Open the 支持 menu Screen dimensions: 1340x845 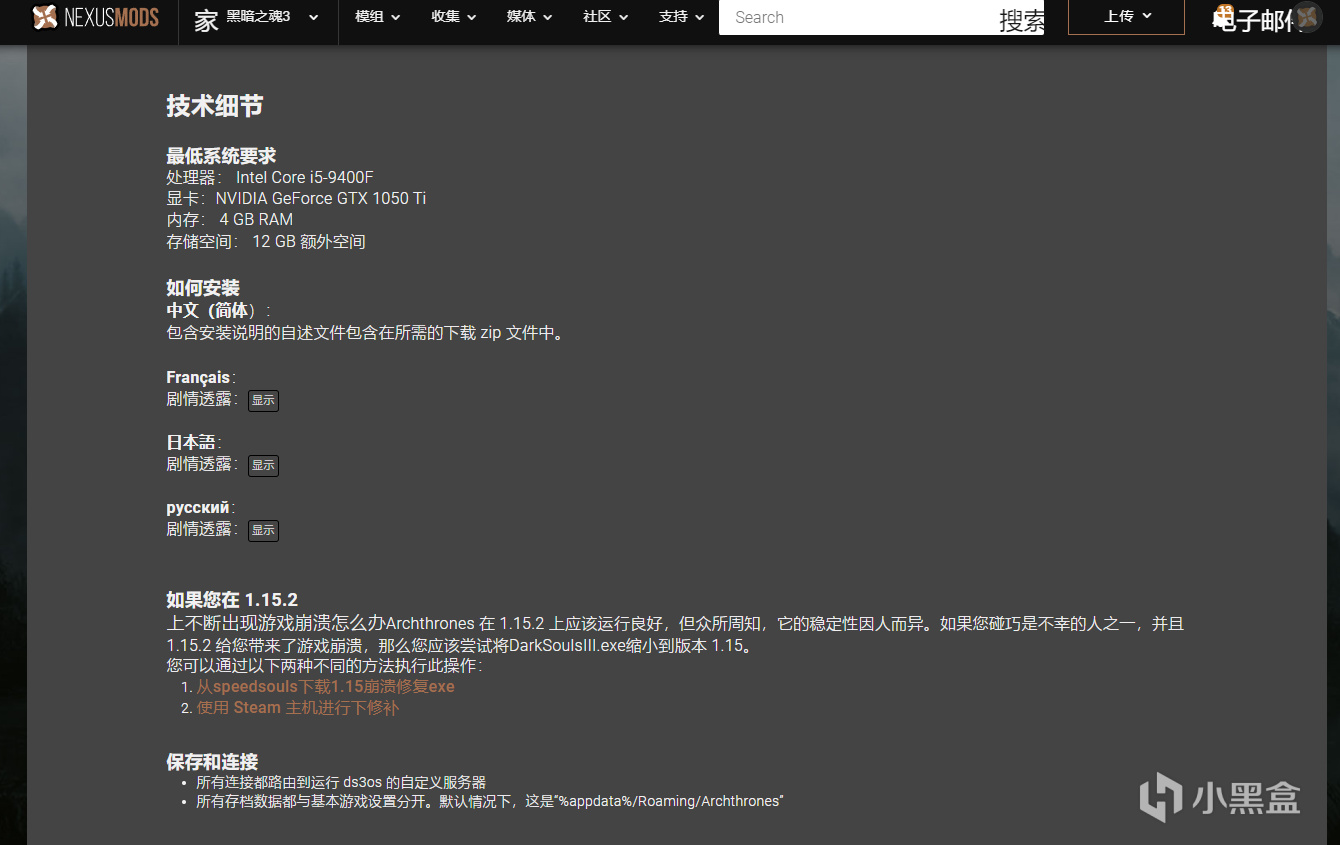(x=681, y=17)
